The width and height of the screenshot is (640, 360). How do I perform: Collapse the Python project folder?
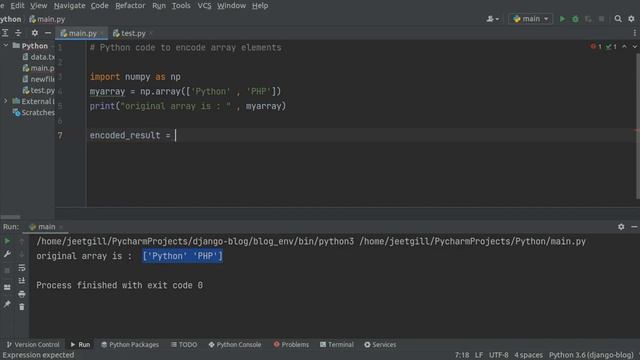(5, 46)
